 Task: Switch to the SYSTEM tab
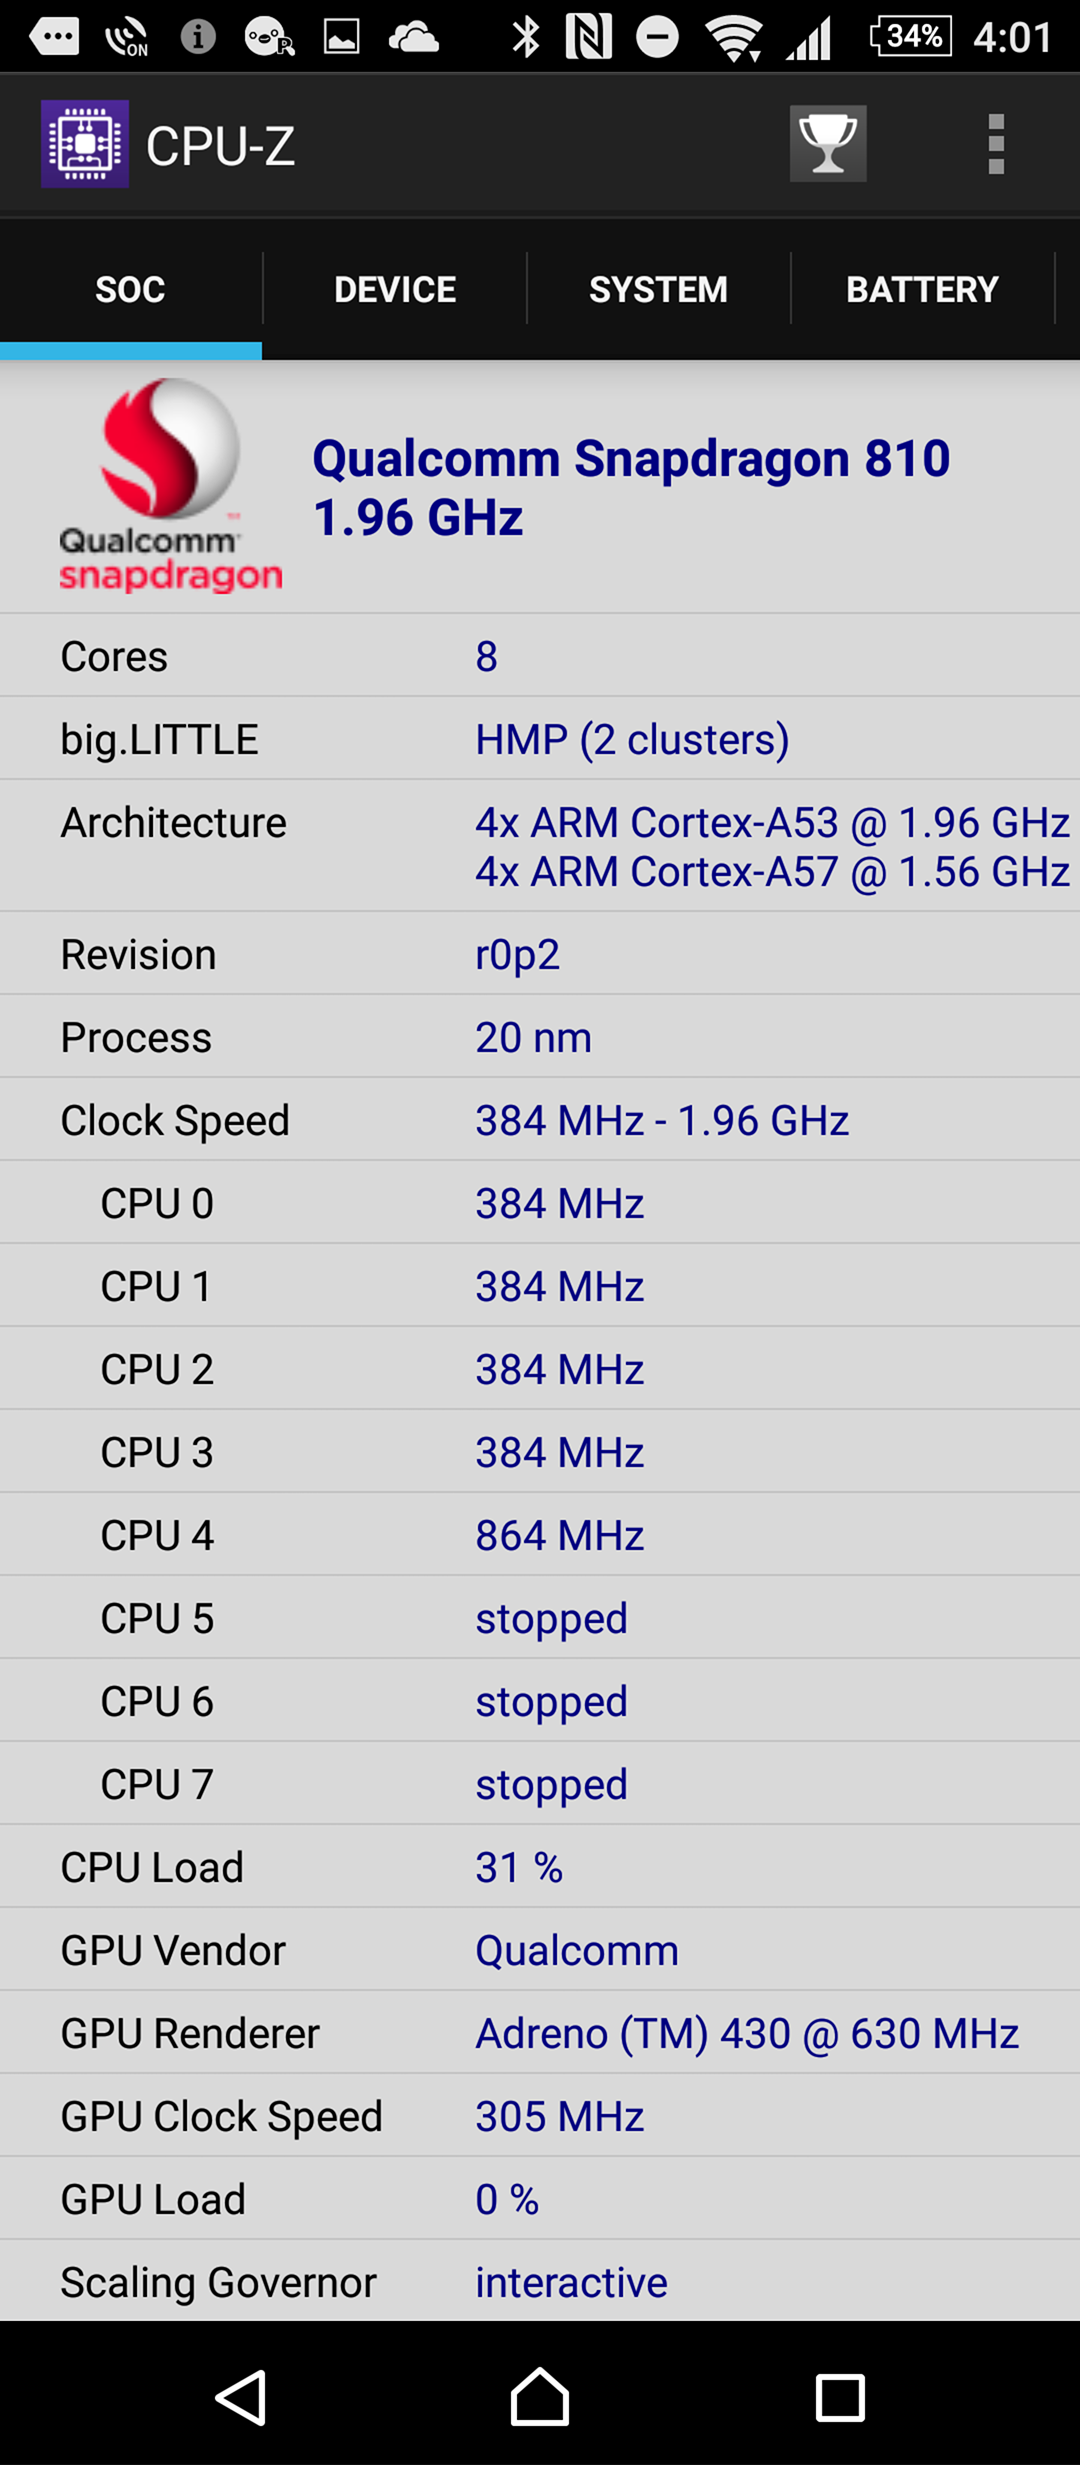tap(658, 290)
